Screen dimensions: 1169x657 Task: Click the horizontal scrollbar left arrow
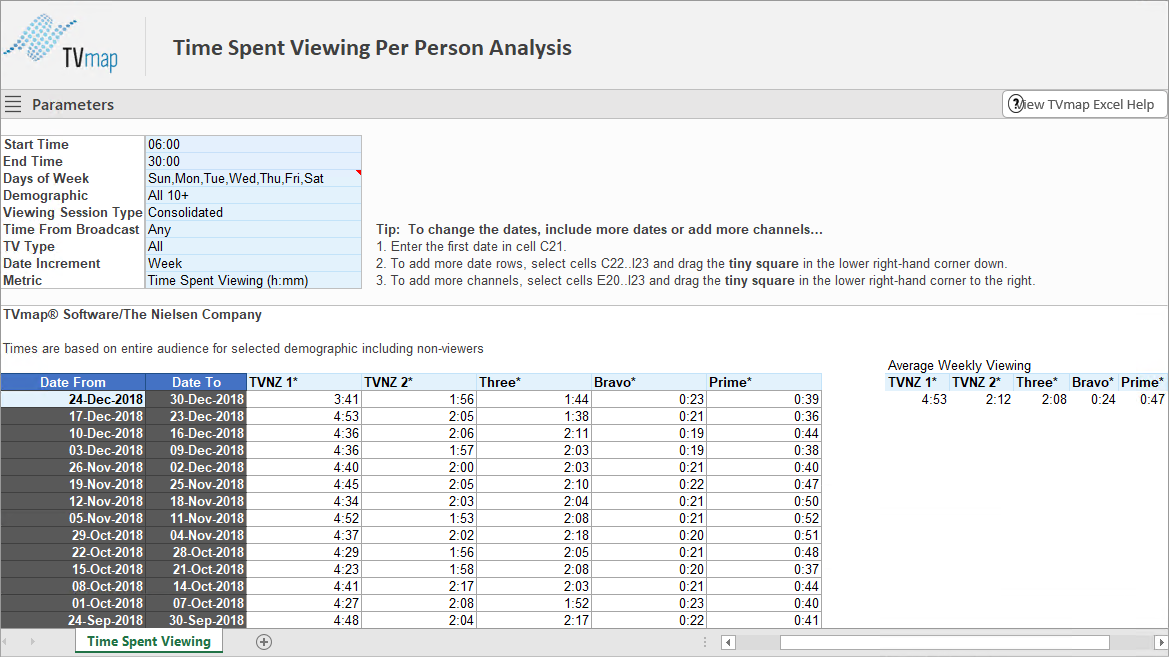point(728,642)
